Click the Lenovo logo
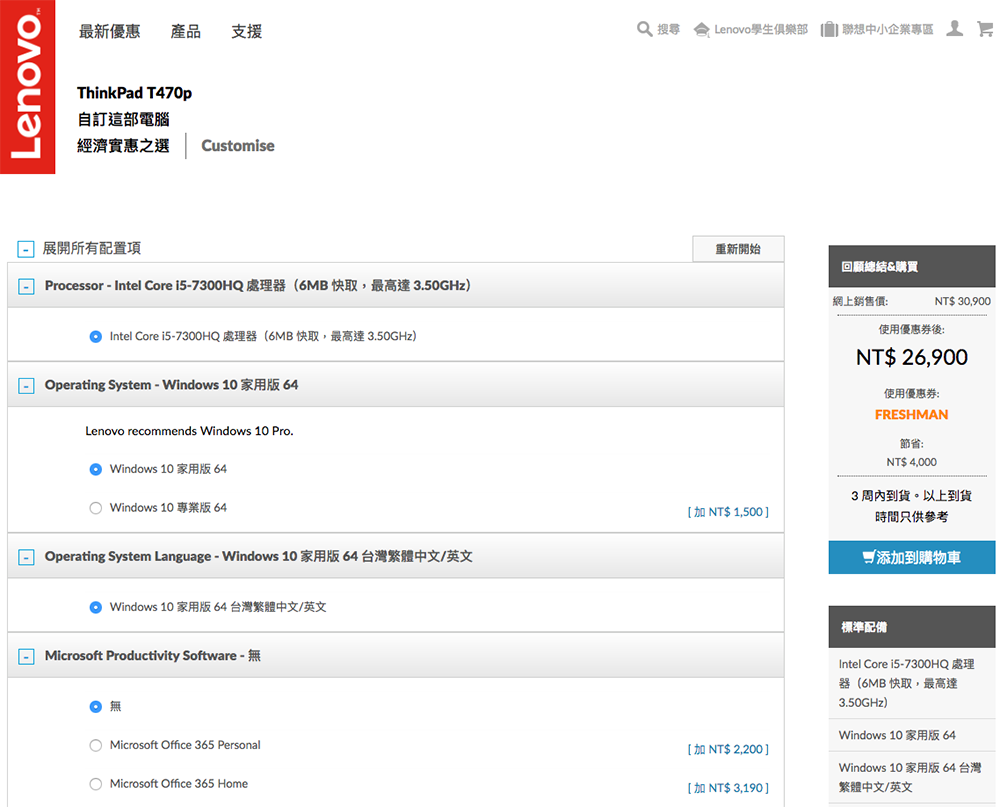This screenshot has height=807, width=1000. pos(27,87)
